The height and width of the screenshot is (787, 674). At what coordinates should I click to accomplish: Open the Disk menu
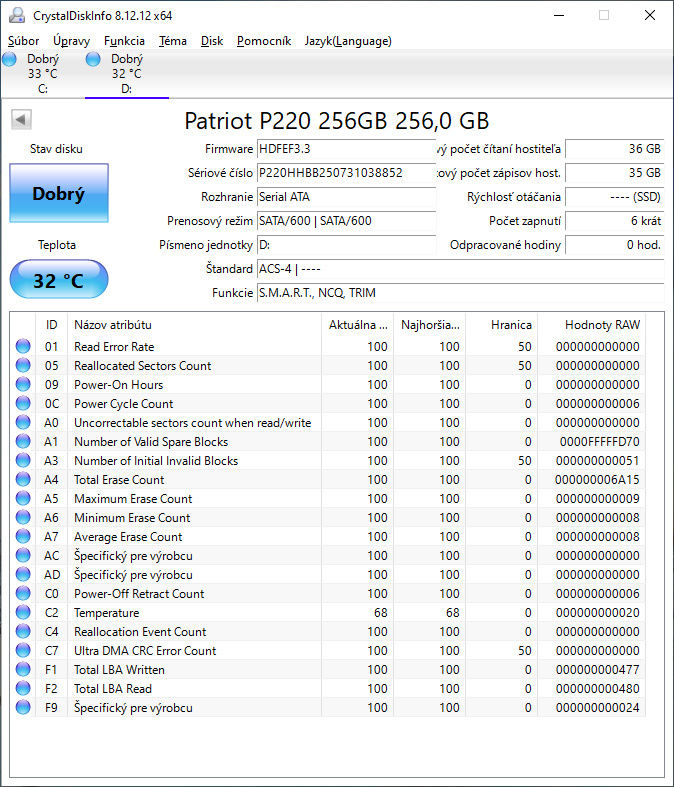(x=212, y=41)
